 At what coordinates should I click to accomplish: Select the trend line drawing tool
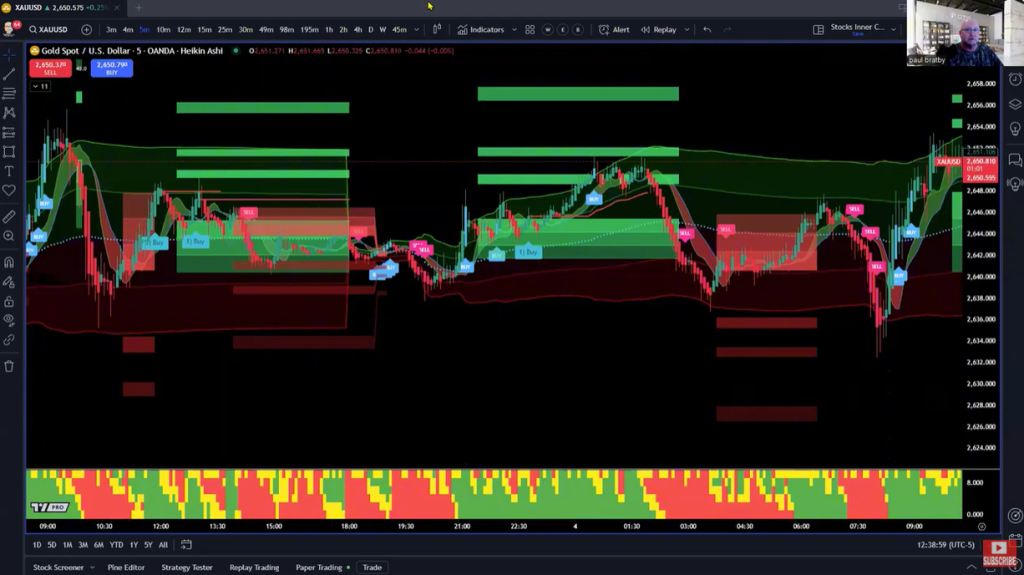click(9, 74)
